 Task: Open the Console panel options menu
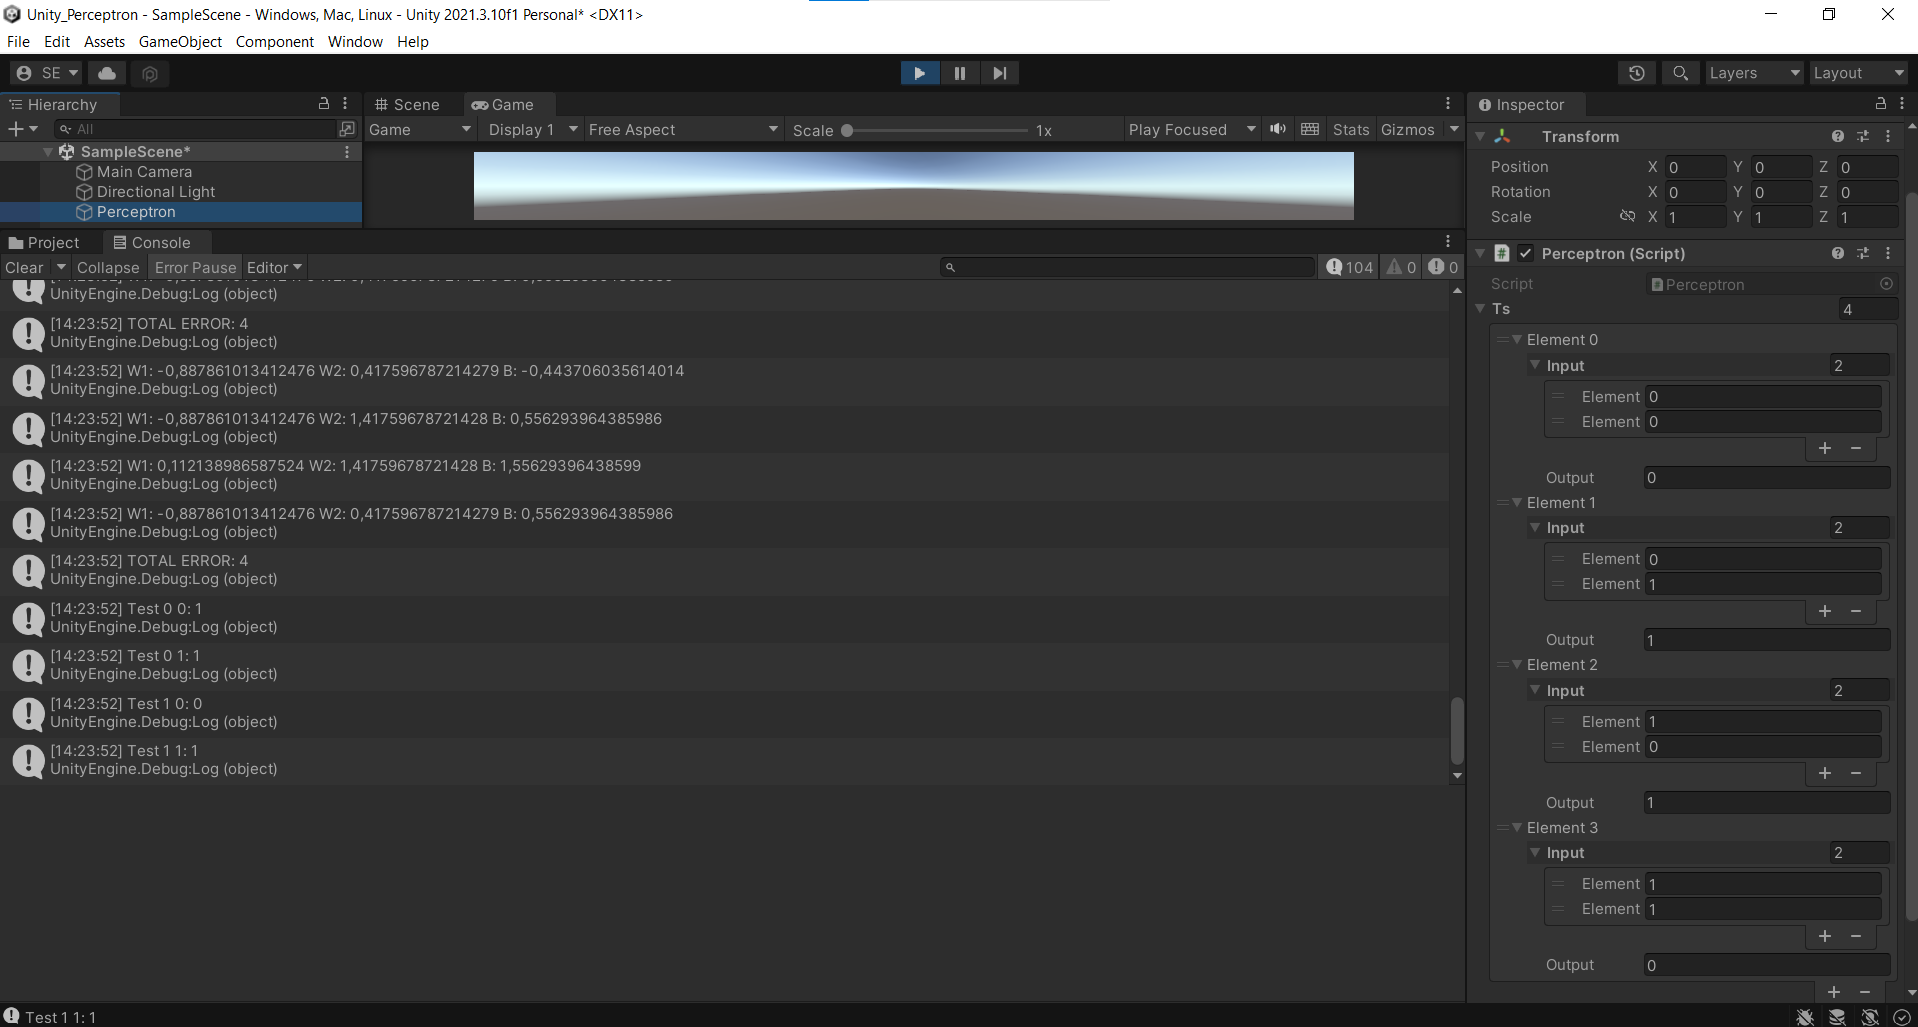(x=1447, y=242)
